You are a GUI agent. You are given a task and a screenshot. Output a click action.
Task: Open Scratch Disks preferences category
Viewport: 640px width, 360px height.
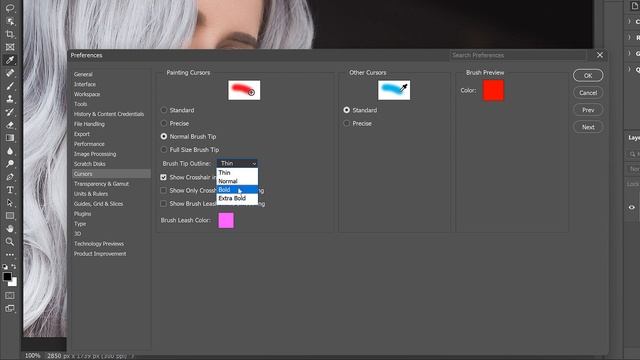click(90, 164)
